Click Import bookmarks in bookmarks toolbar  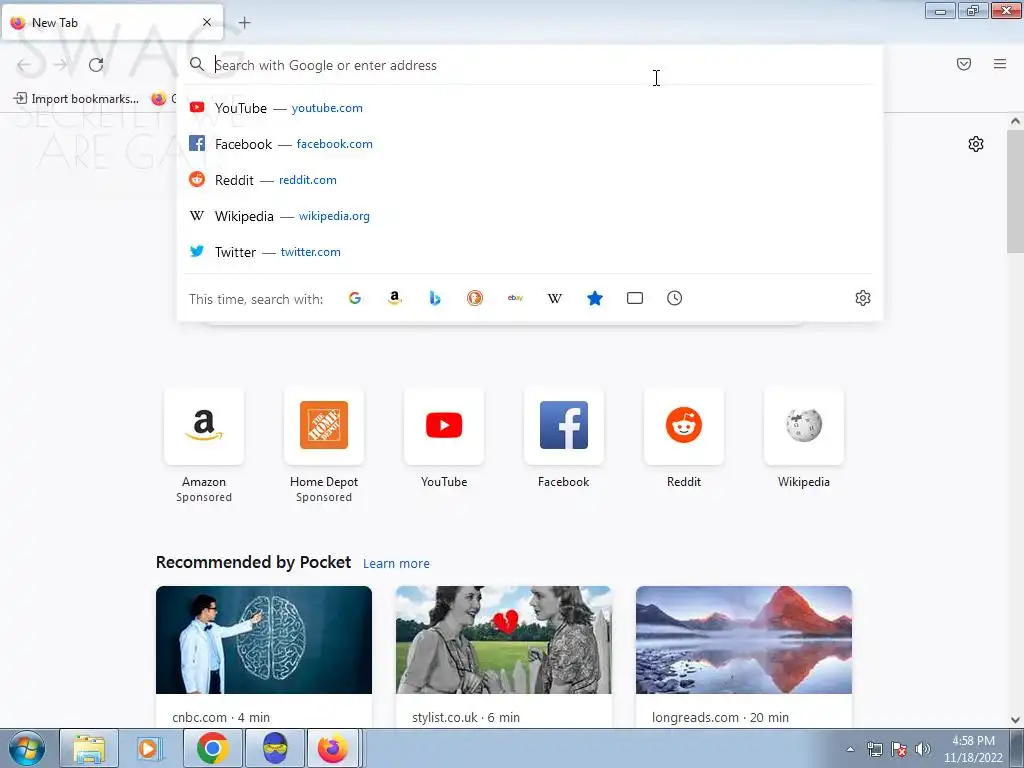click(76, 99)
